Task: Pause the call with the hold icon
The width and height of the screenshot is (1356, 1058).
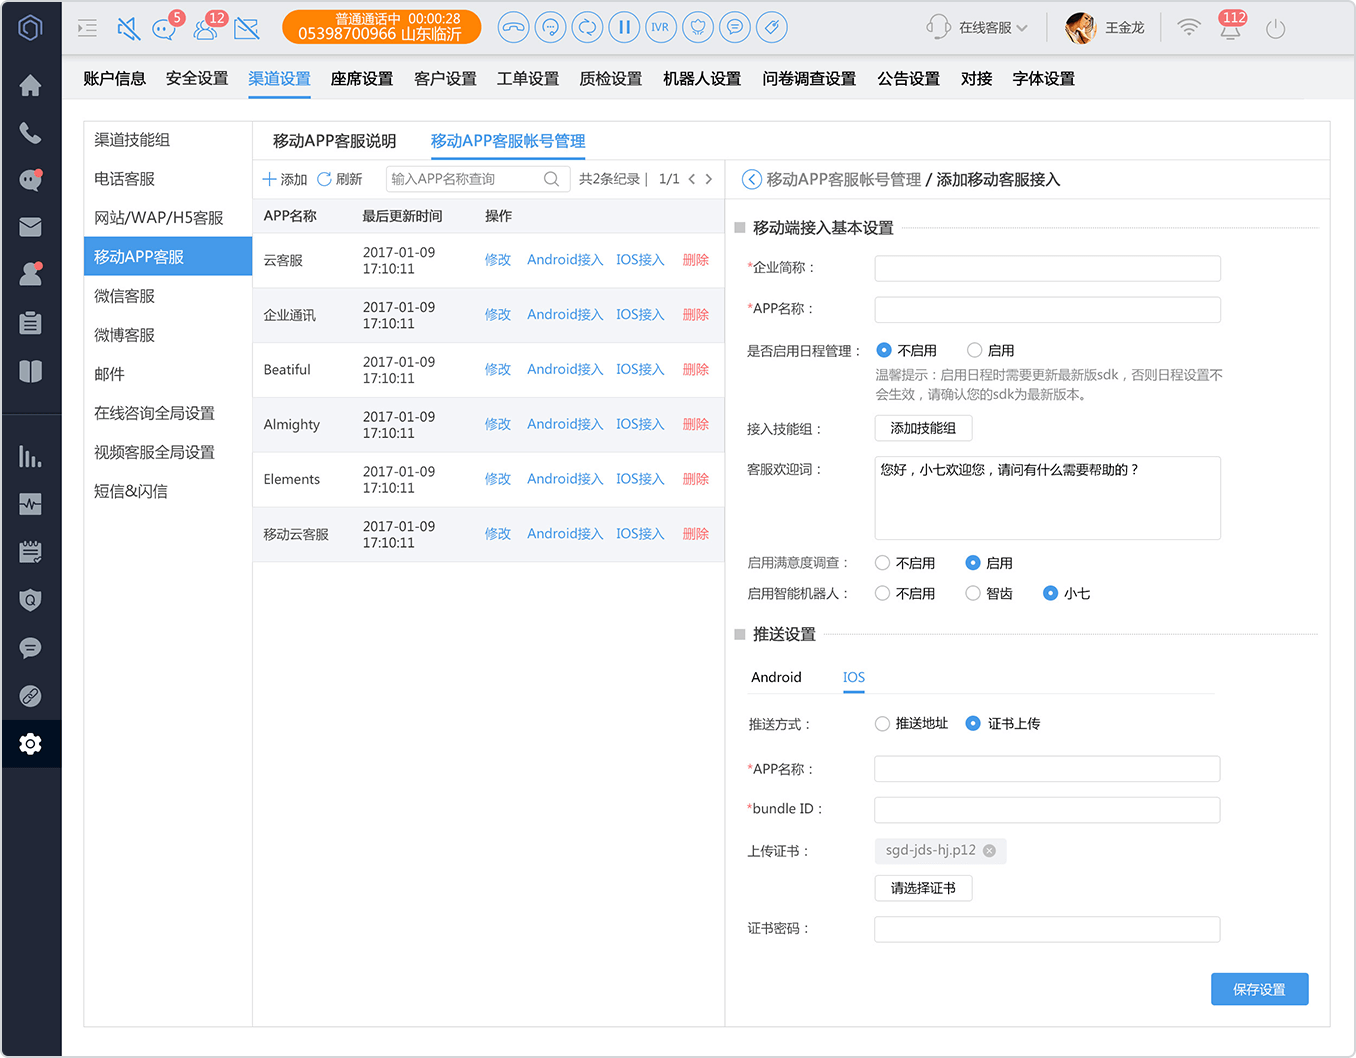Action: pyautogui.click(x=624, y=27)
